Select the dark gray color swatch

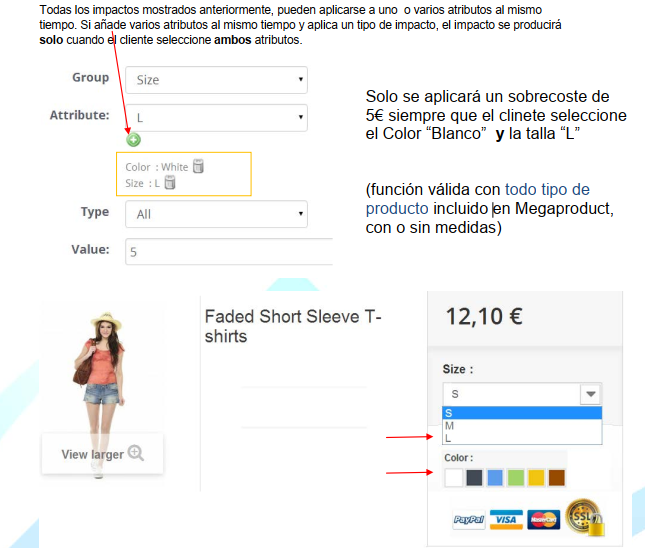point(474,478)
